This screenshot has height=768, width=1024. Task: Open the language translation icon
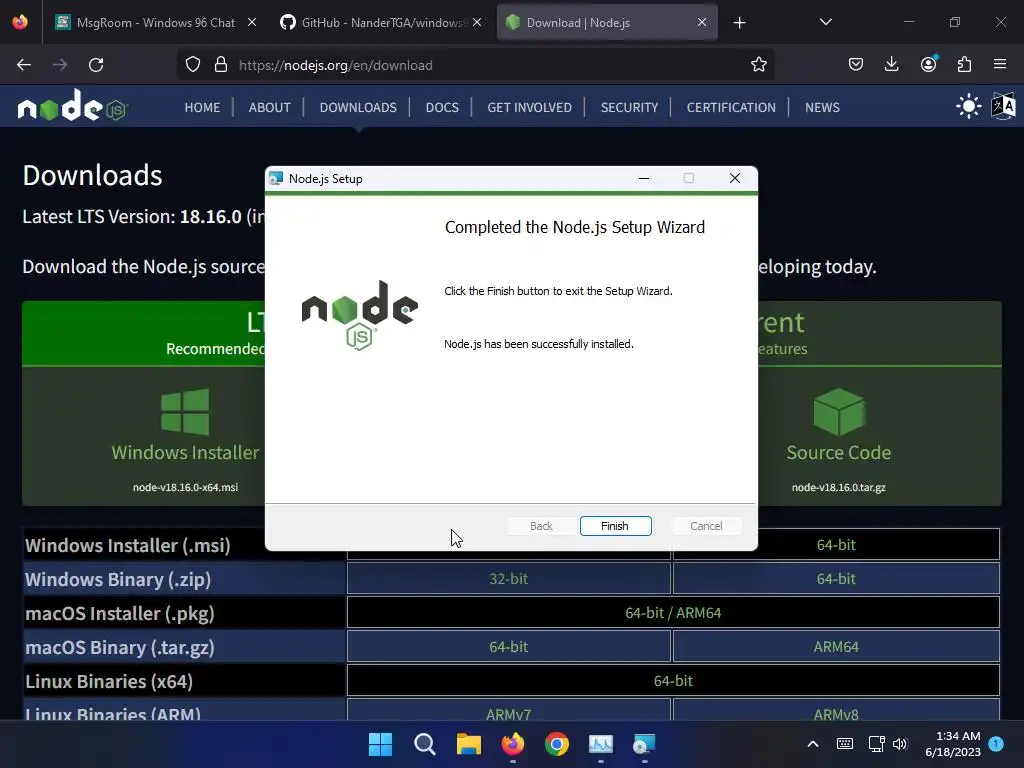[x=1003, y=106]
